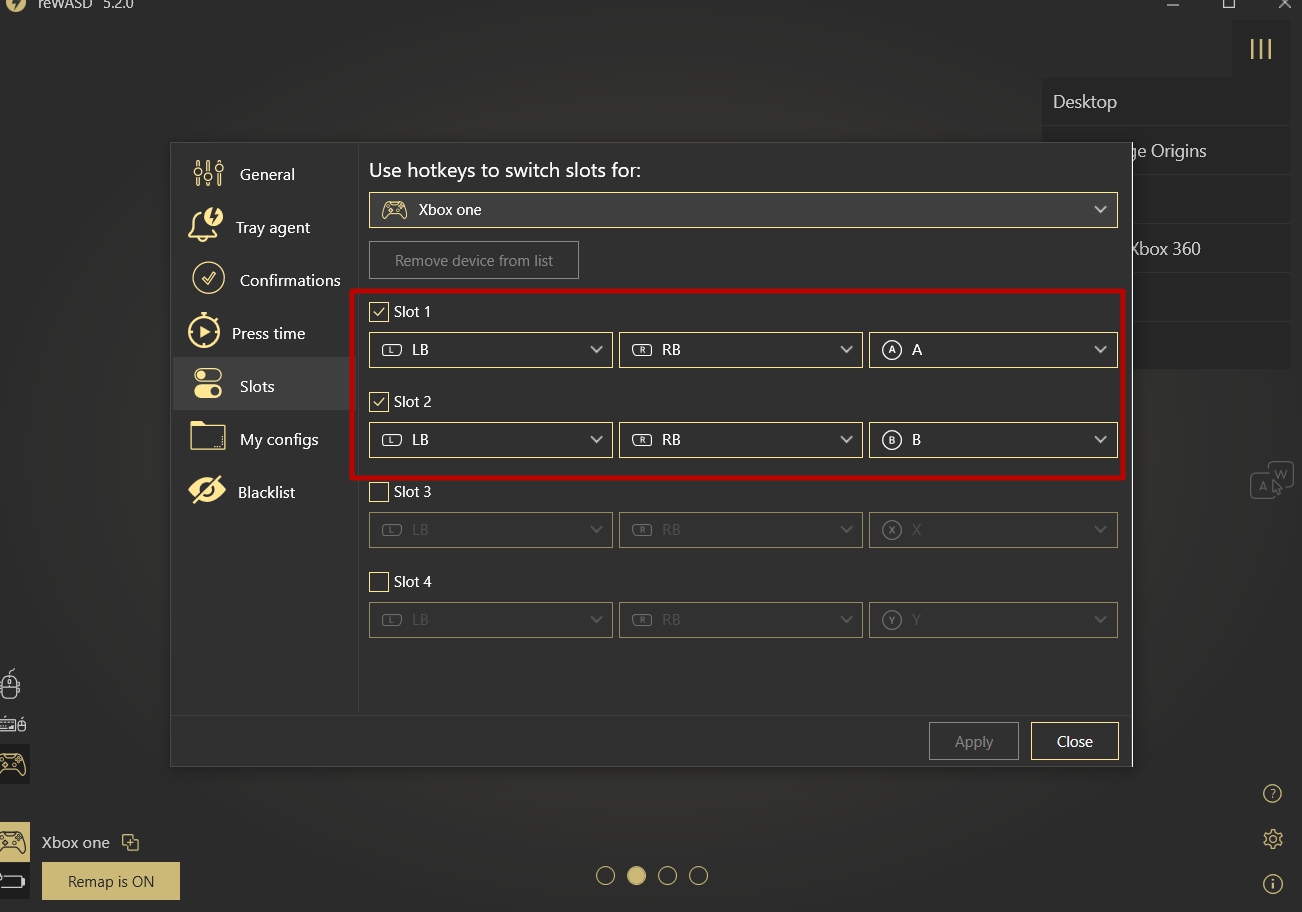This screenshot has height=912, width=1302.
Task: Click the three-bar configs panel icon
Action: click(x=1260, y=49)
